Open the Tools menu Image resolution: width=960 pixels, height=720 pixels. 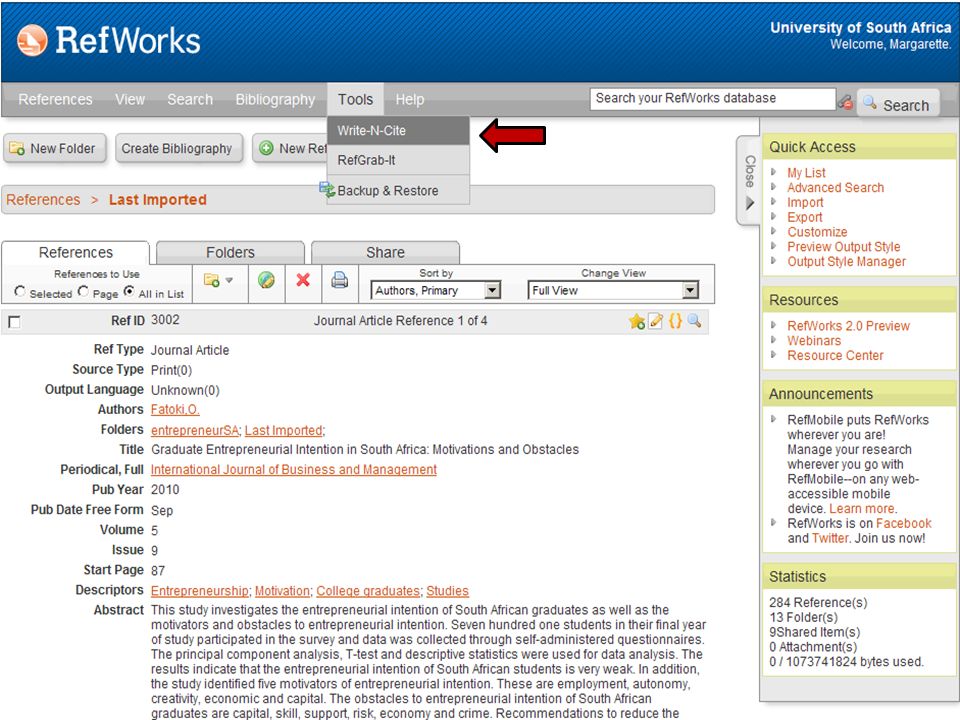[x=355, y=99]
